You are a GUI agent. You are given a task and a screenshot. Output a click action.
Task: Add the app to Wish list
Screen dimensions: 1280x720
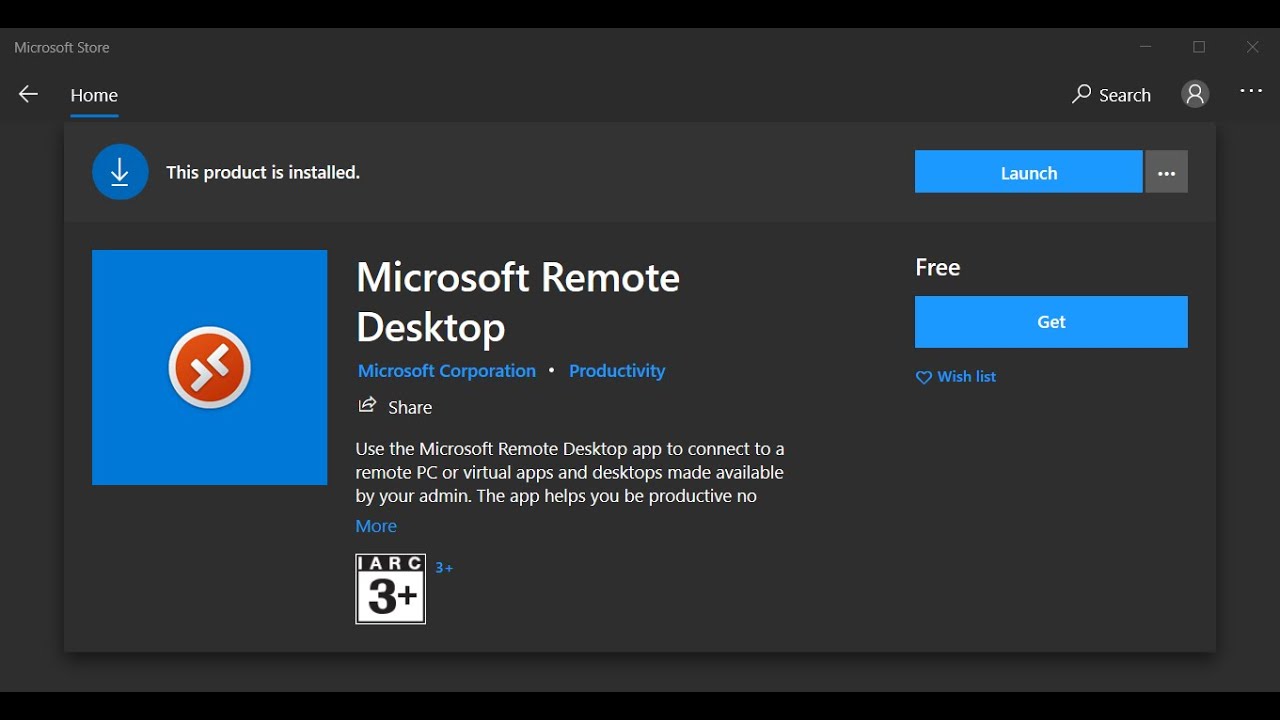click(956, 377)
